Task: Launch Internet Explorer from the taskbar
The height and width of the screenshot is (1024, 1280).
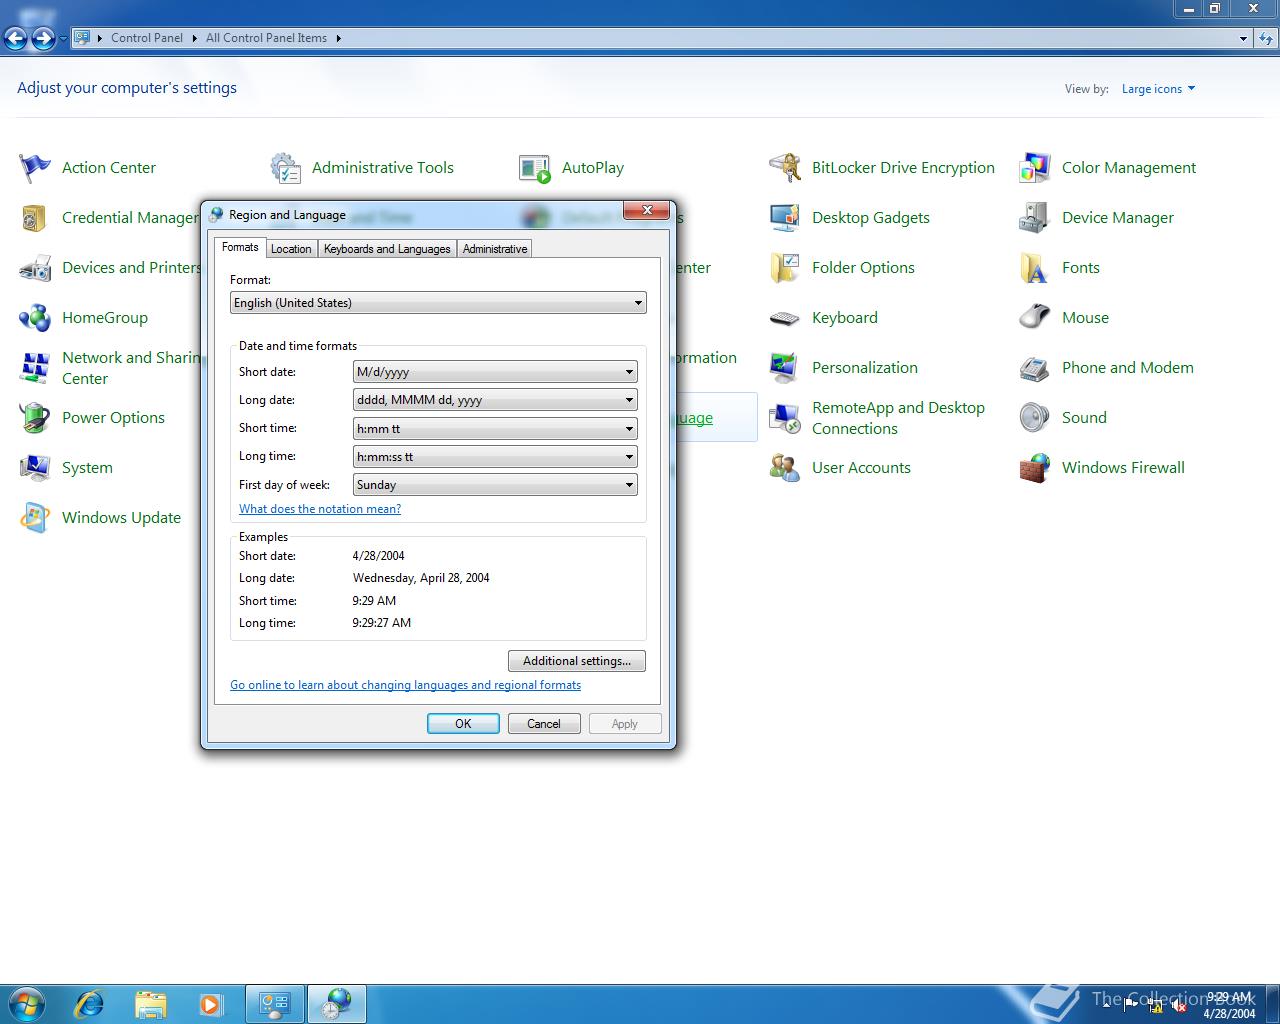Action: tap(89, 1003)
